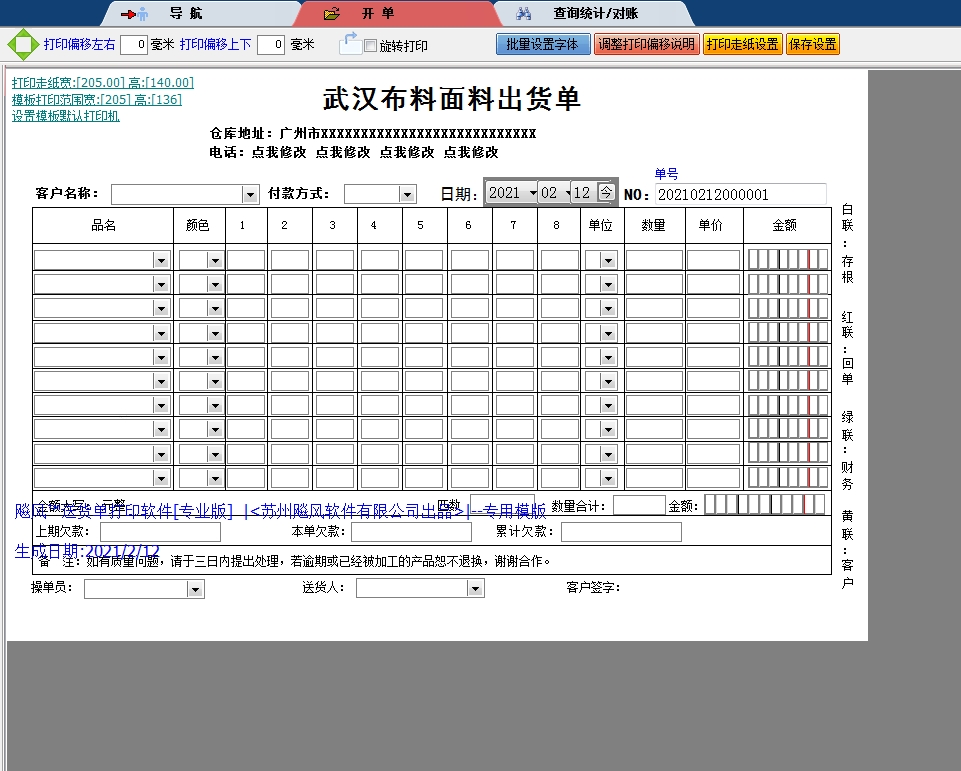This screenshot has width=961, height=771.
Task: Click the binoculars icon on 查询统计/对账 tab
Action: 524,13
